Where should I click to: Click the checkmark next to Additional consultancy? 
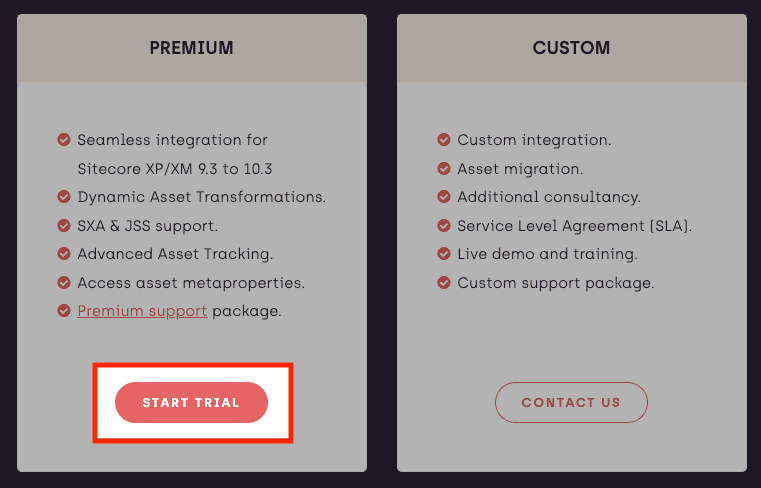pyautogui.click(x=444, y=197)
